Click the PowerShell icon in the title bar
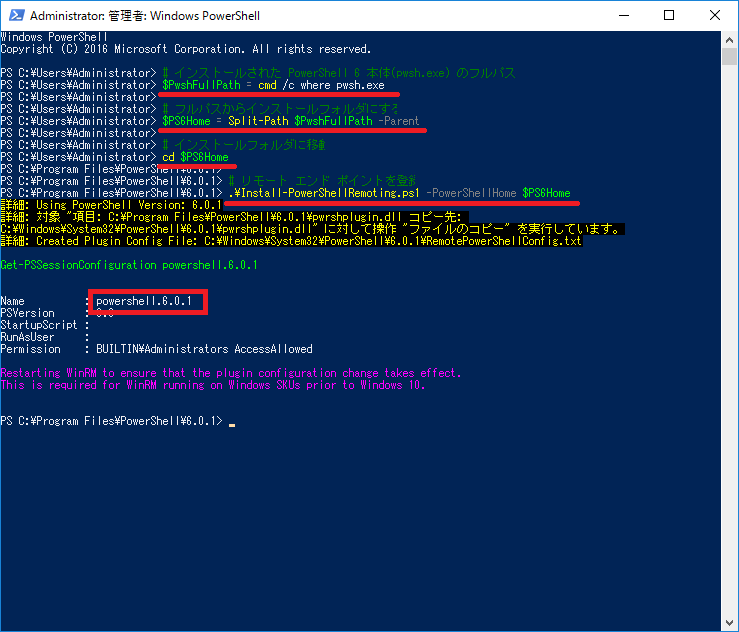The width and height of the screenshot is (739, 632). pos(16,15)
